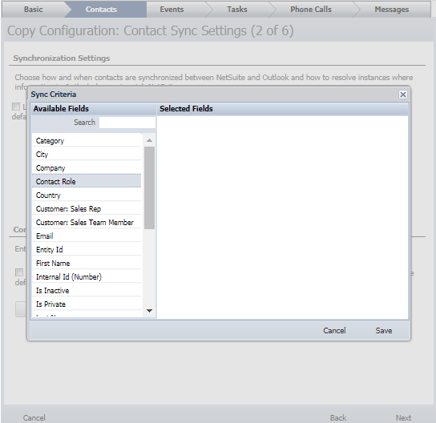
Task: Focus the Search field in Available Fields
Action: (127, 122)
